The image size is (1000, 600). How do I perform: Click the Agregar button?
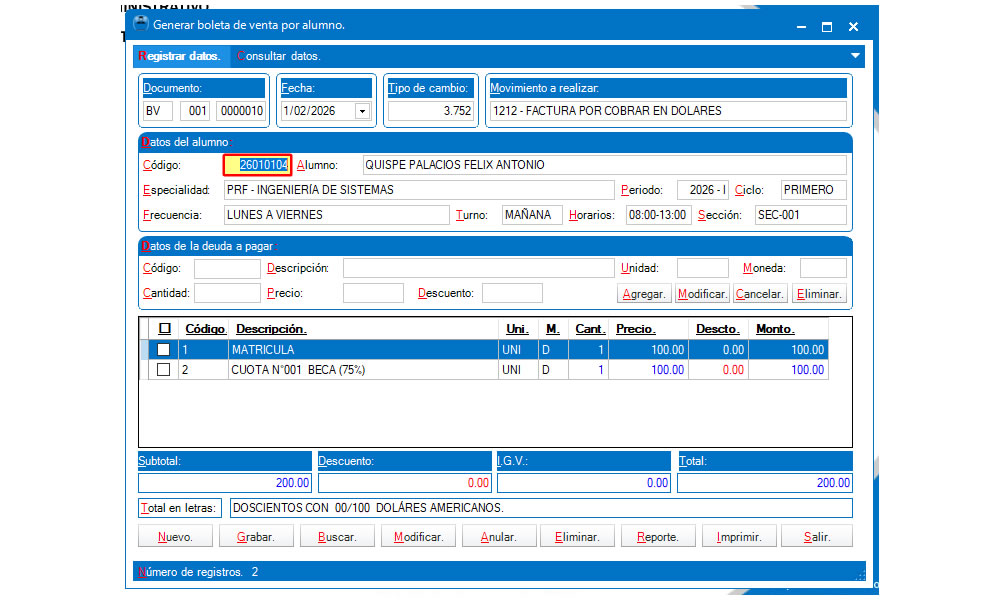[644, 294]
